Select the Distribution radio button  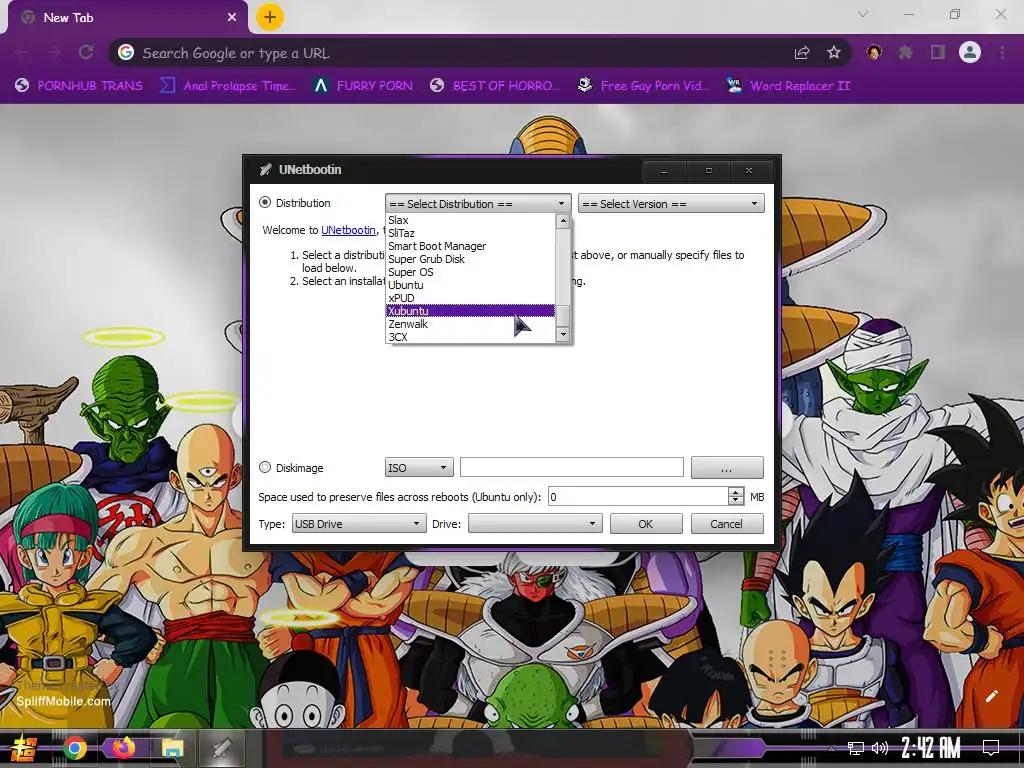[x=264, y=202]
